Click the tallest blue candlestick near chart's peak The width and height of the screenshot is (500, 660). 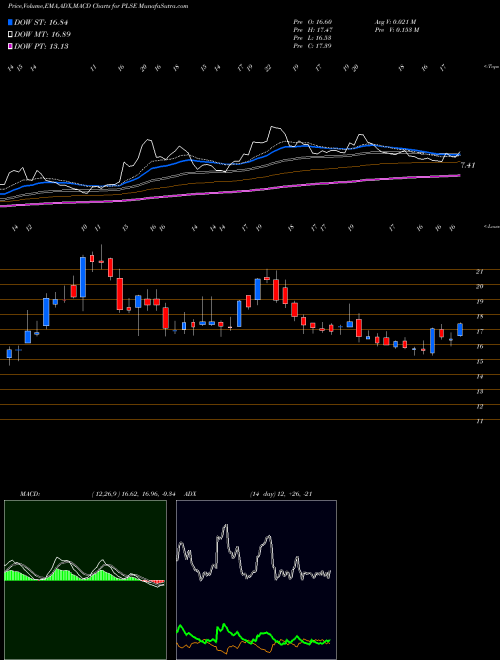83,277
